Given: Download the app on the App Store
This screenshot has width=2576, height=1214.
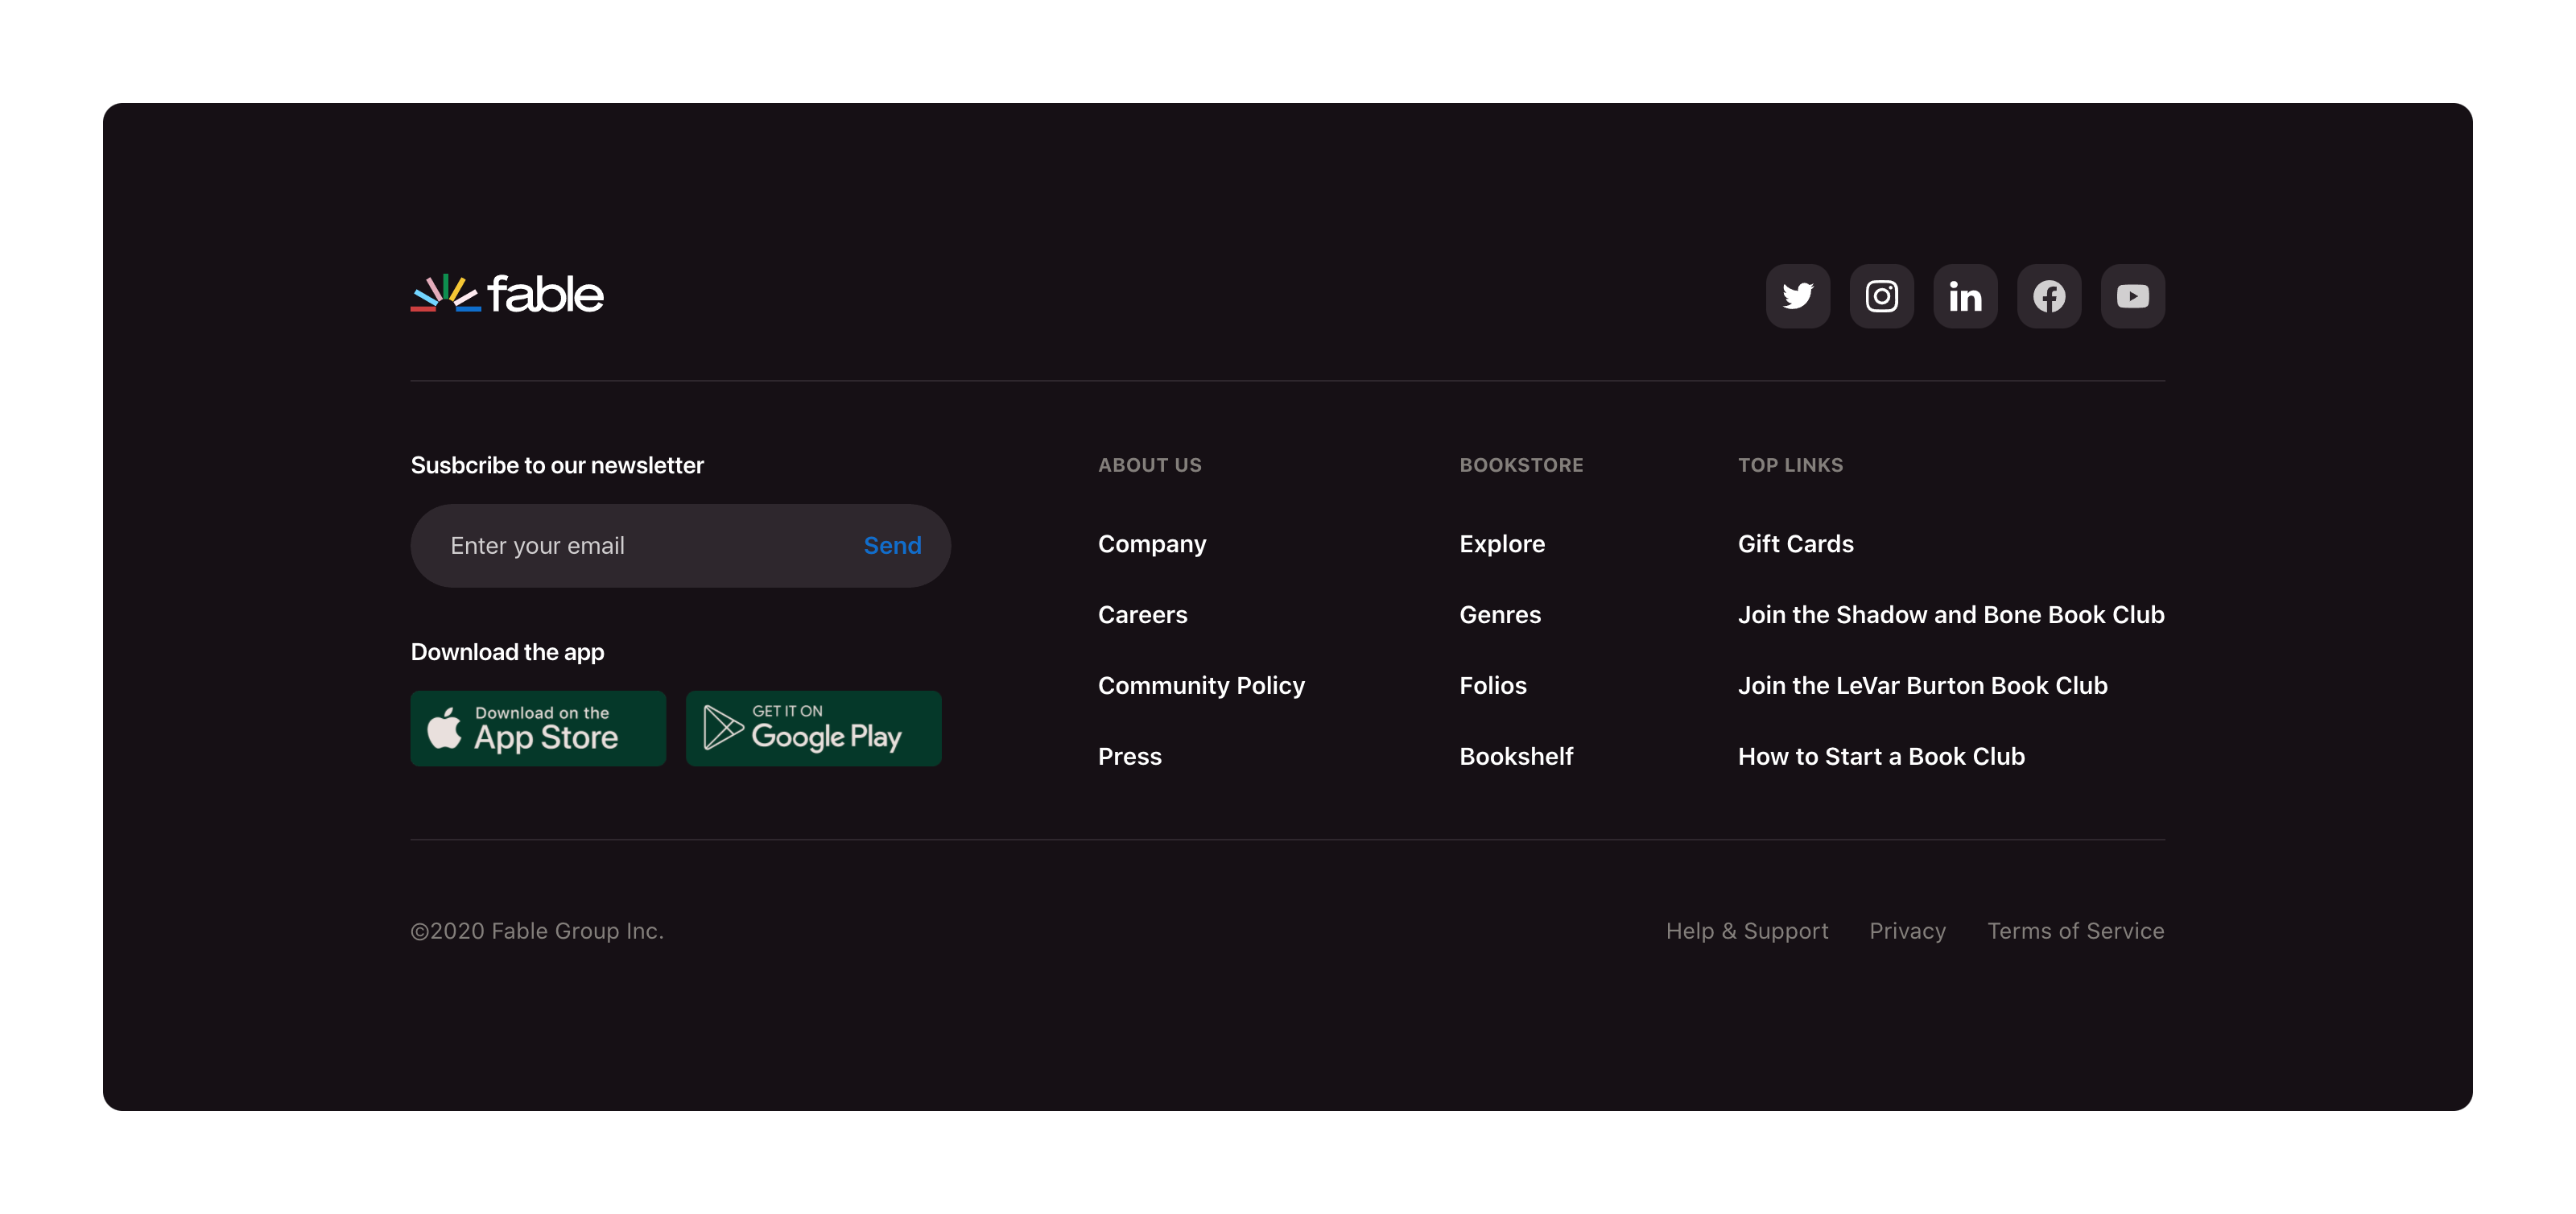Looking at the screenshot, I should [x=537, y=728].
